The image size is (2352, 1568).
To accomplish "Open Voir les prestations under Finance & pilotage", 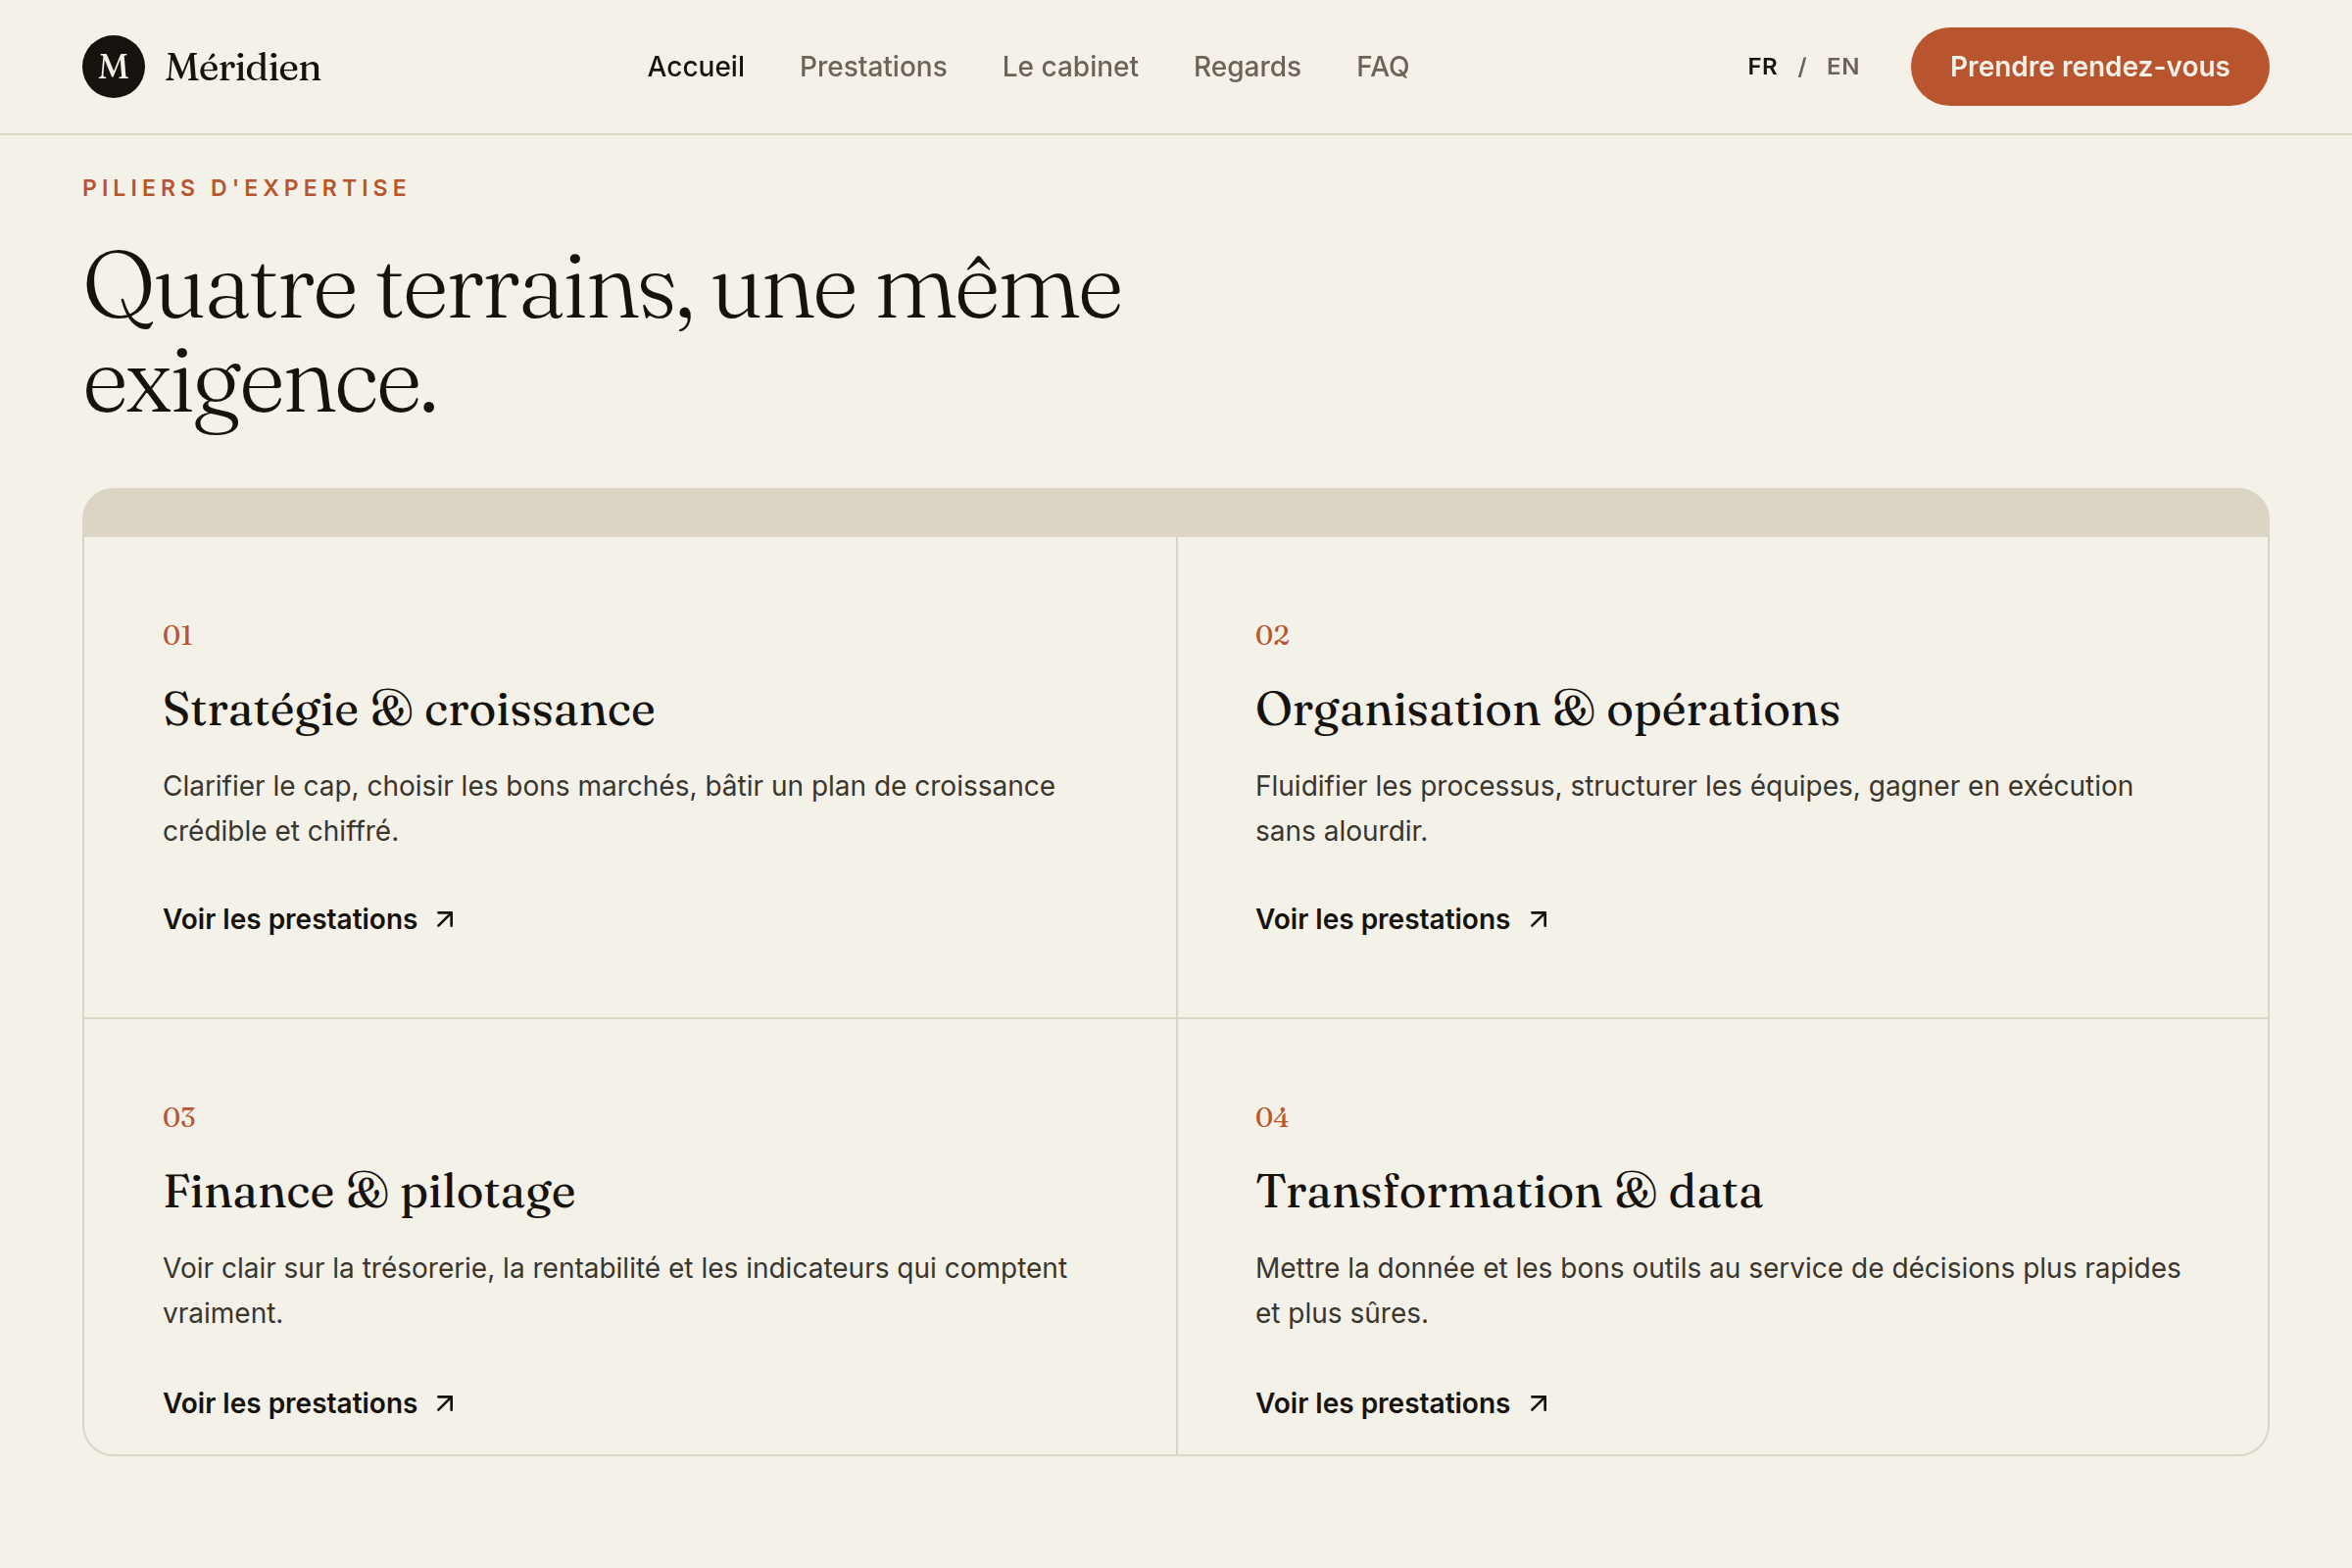I will [x=309, y=1403].
